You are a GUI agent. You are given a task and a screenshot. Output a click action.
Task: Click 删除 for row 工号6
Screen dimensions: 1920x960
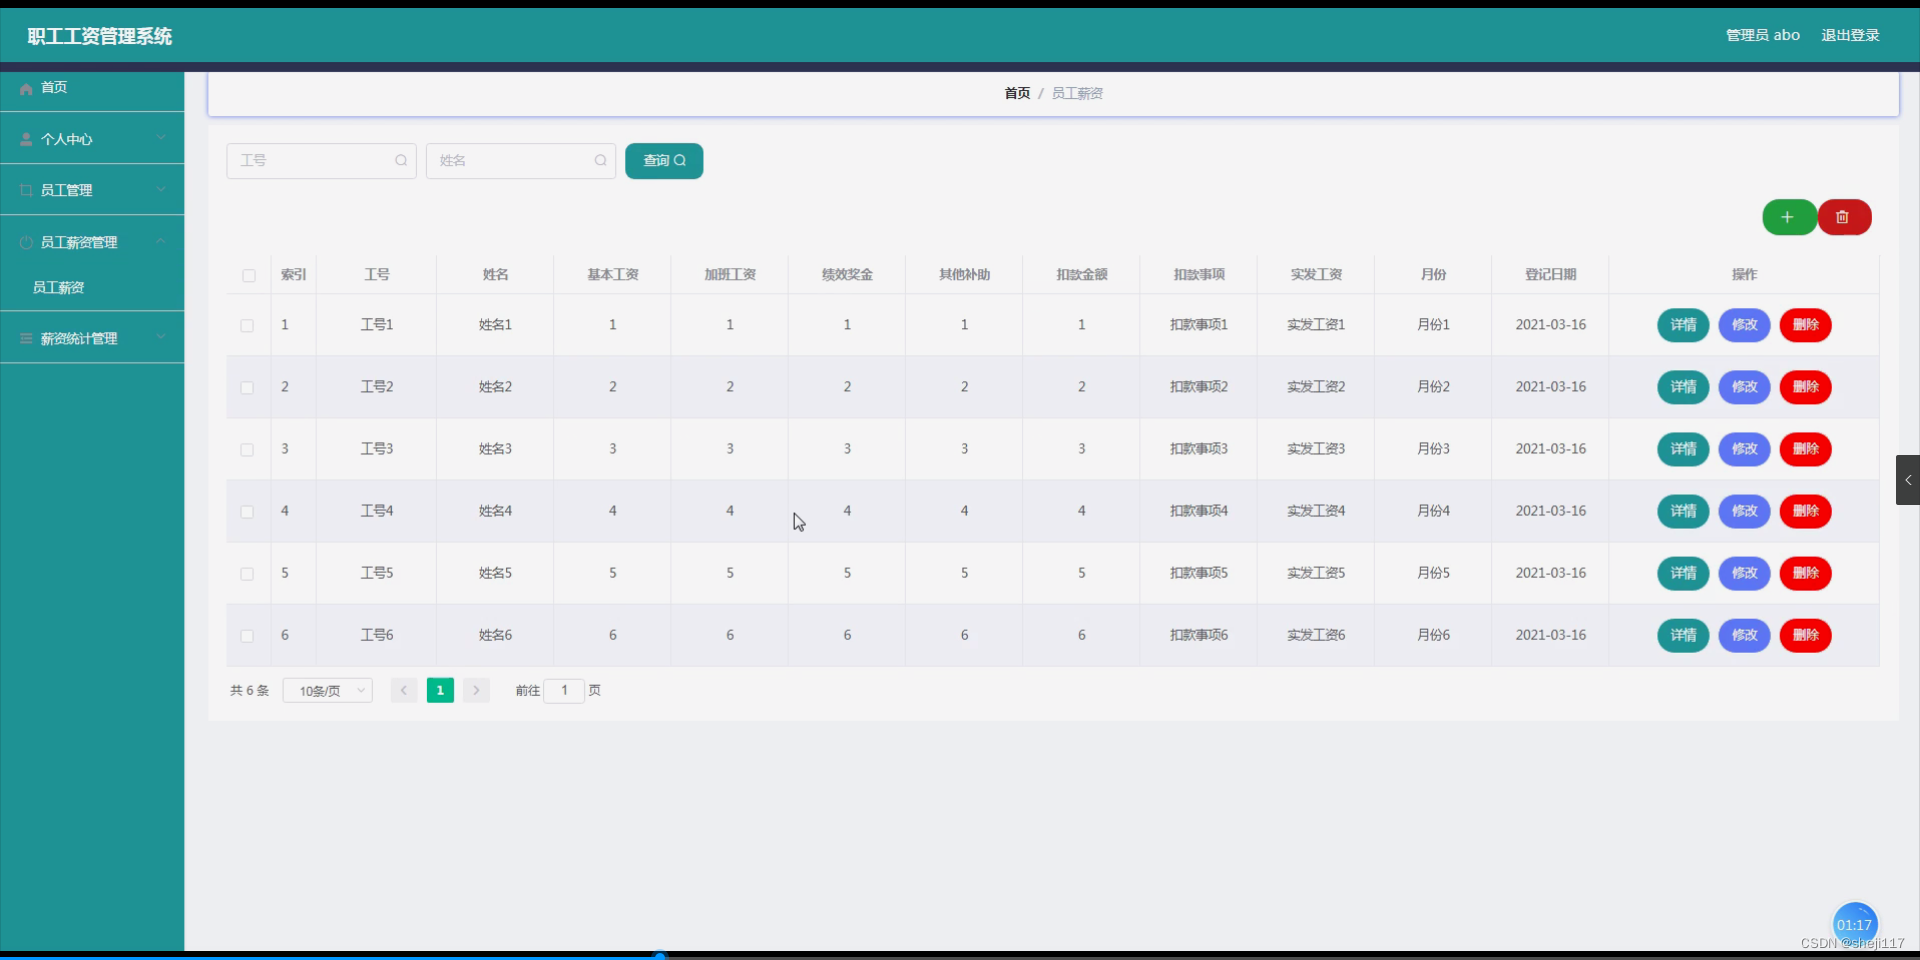pyautogui.click(x=1805, y=635)
